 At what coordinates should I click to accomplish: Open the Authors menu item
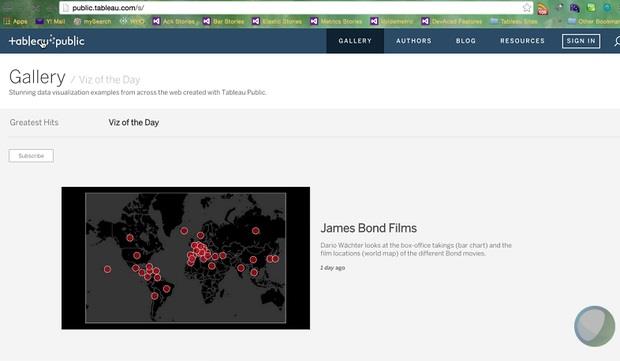tap(414, 41)
